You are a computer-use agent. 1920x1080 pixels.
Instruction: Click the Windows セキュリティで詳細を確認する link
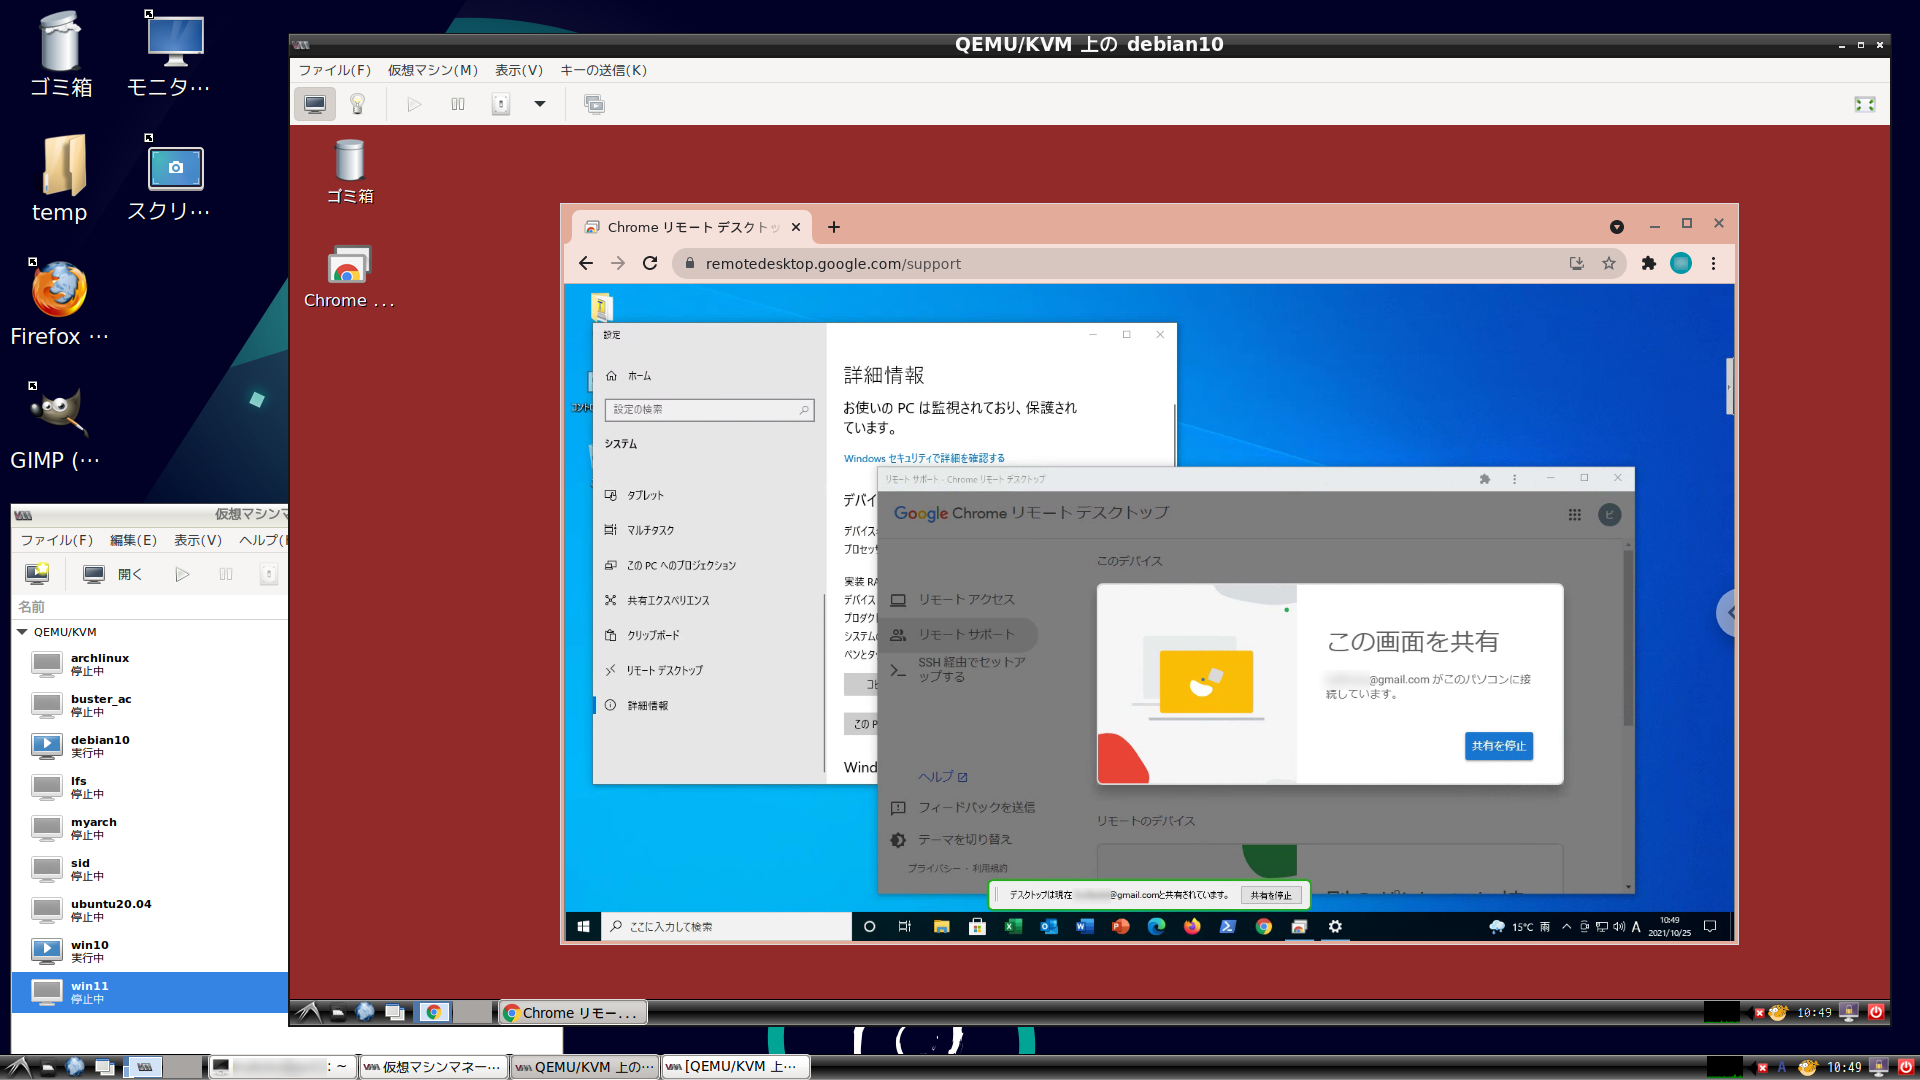[924, 458]
